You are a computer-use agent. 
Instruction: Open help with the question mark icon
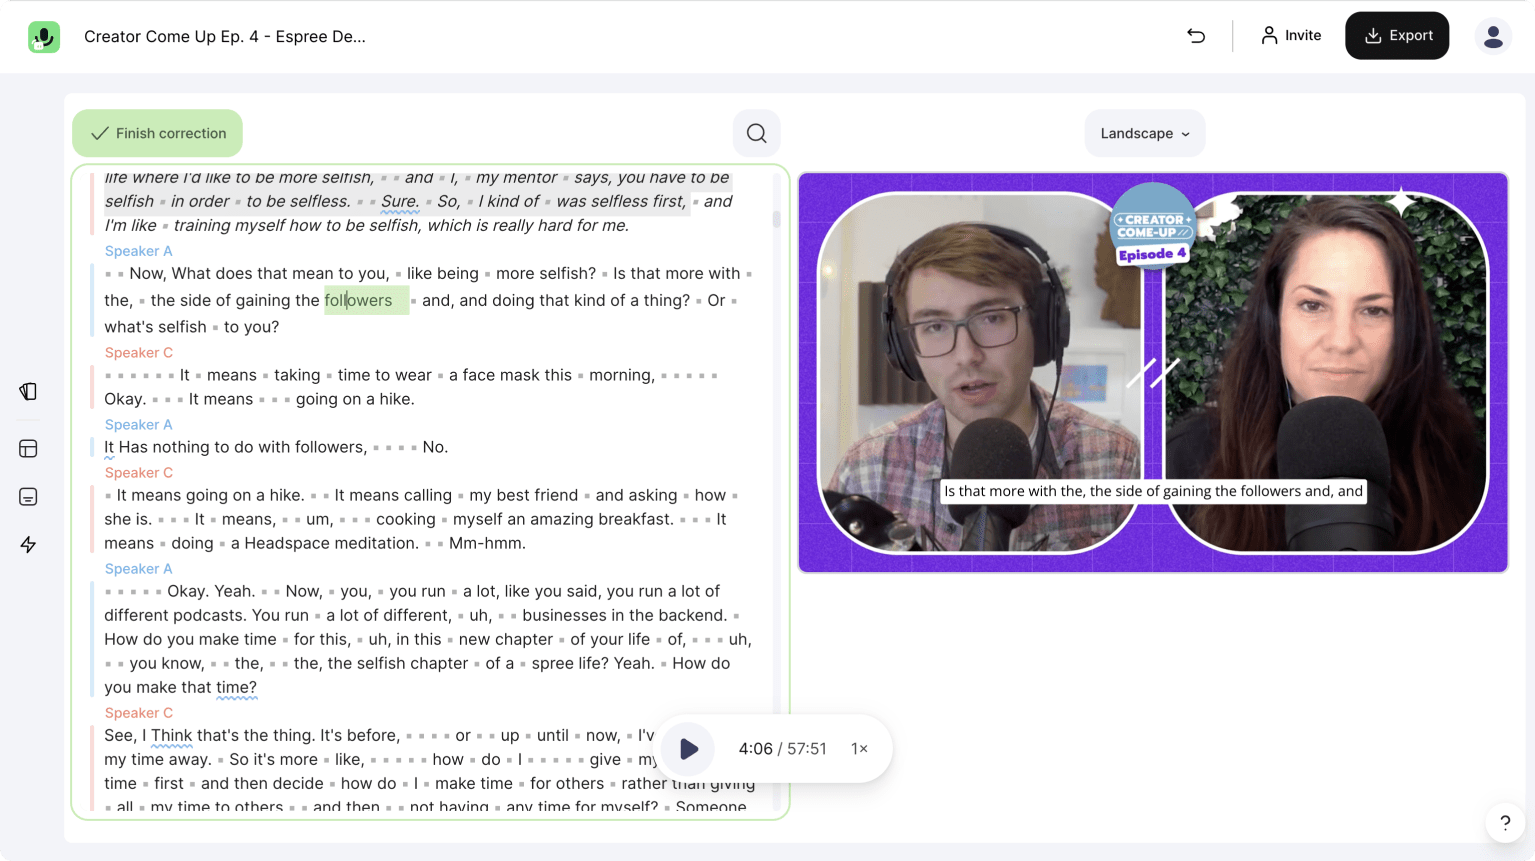click(1504, 823)
